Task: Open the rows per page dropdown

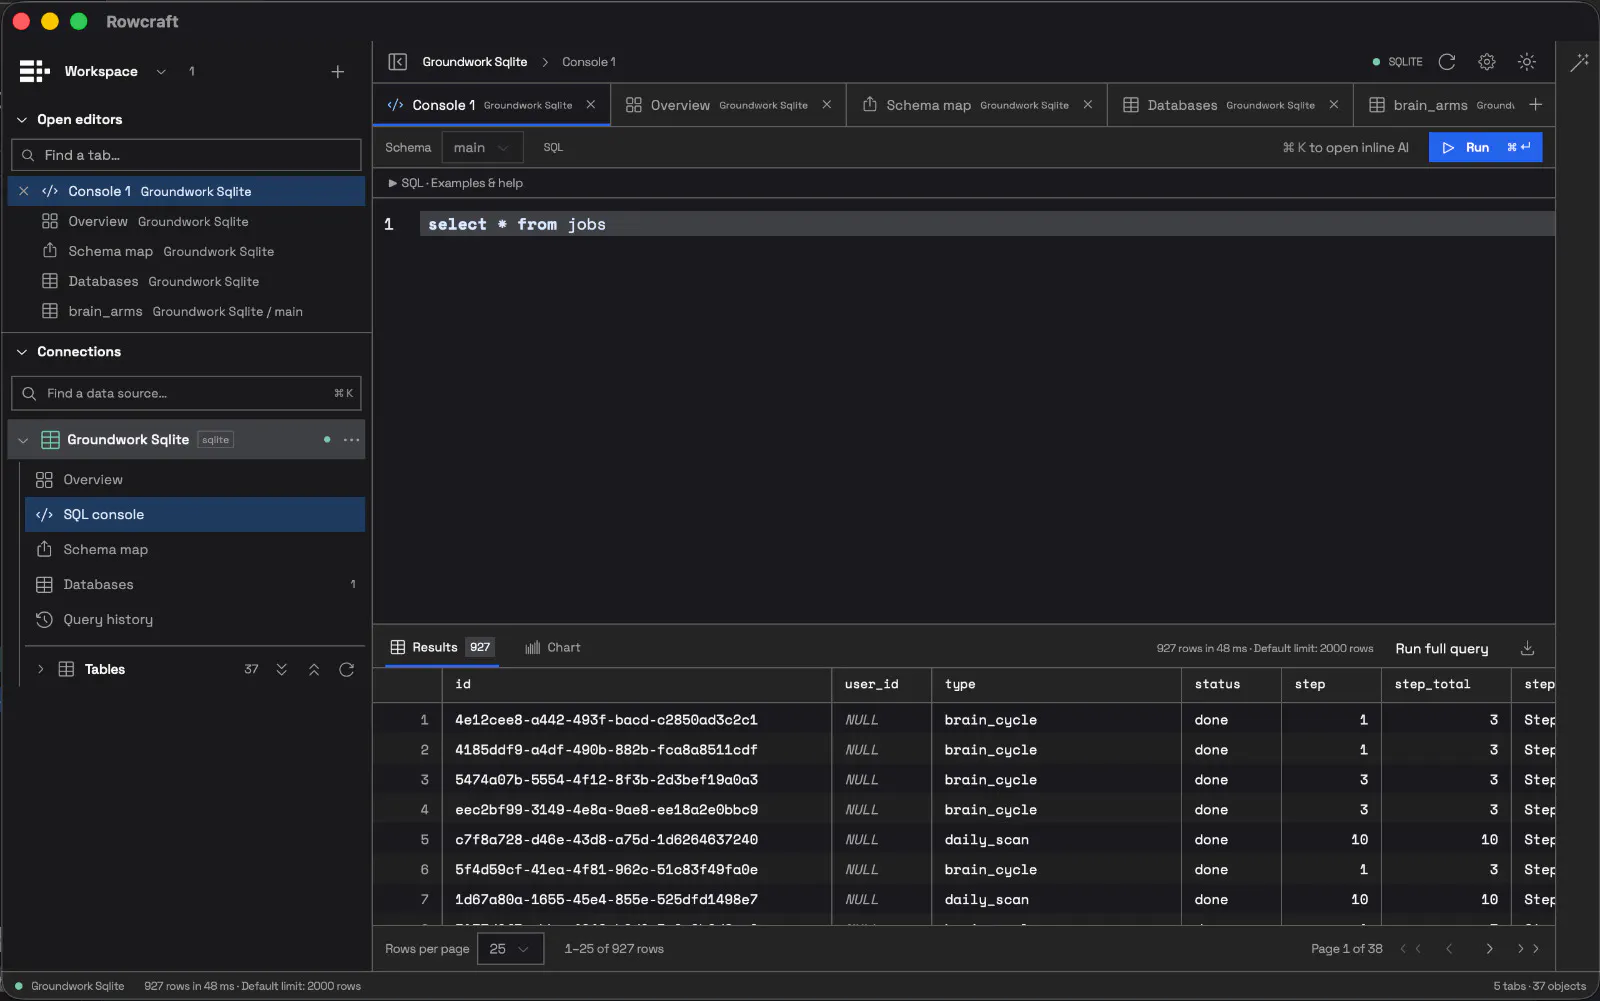Action: (510, 949)
